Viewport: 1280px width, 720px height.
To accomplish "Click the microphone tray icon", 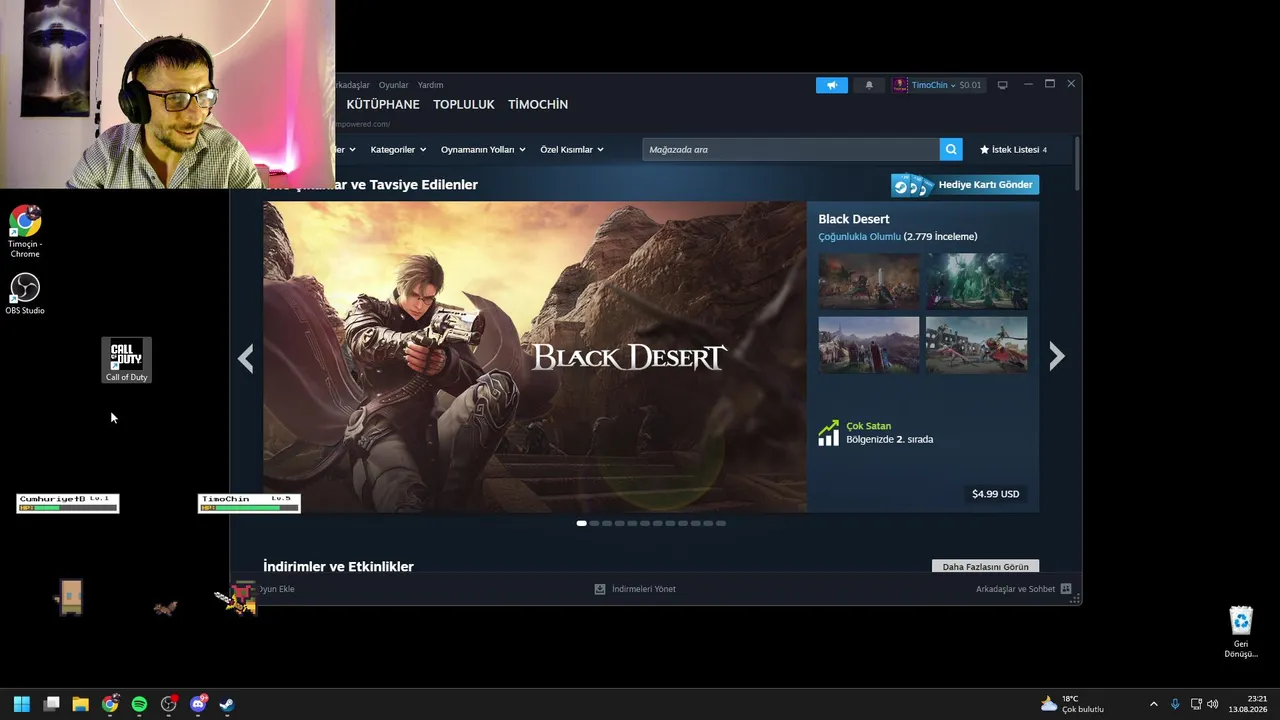I will pyautogui.click(x=1175, y=704).
